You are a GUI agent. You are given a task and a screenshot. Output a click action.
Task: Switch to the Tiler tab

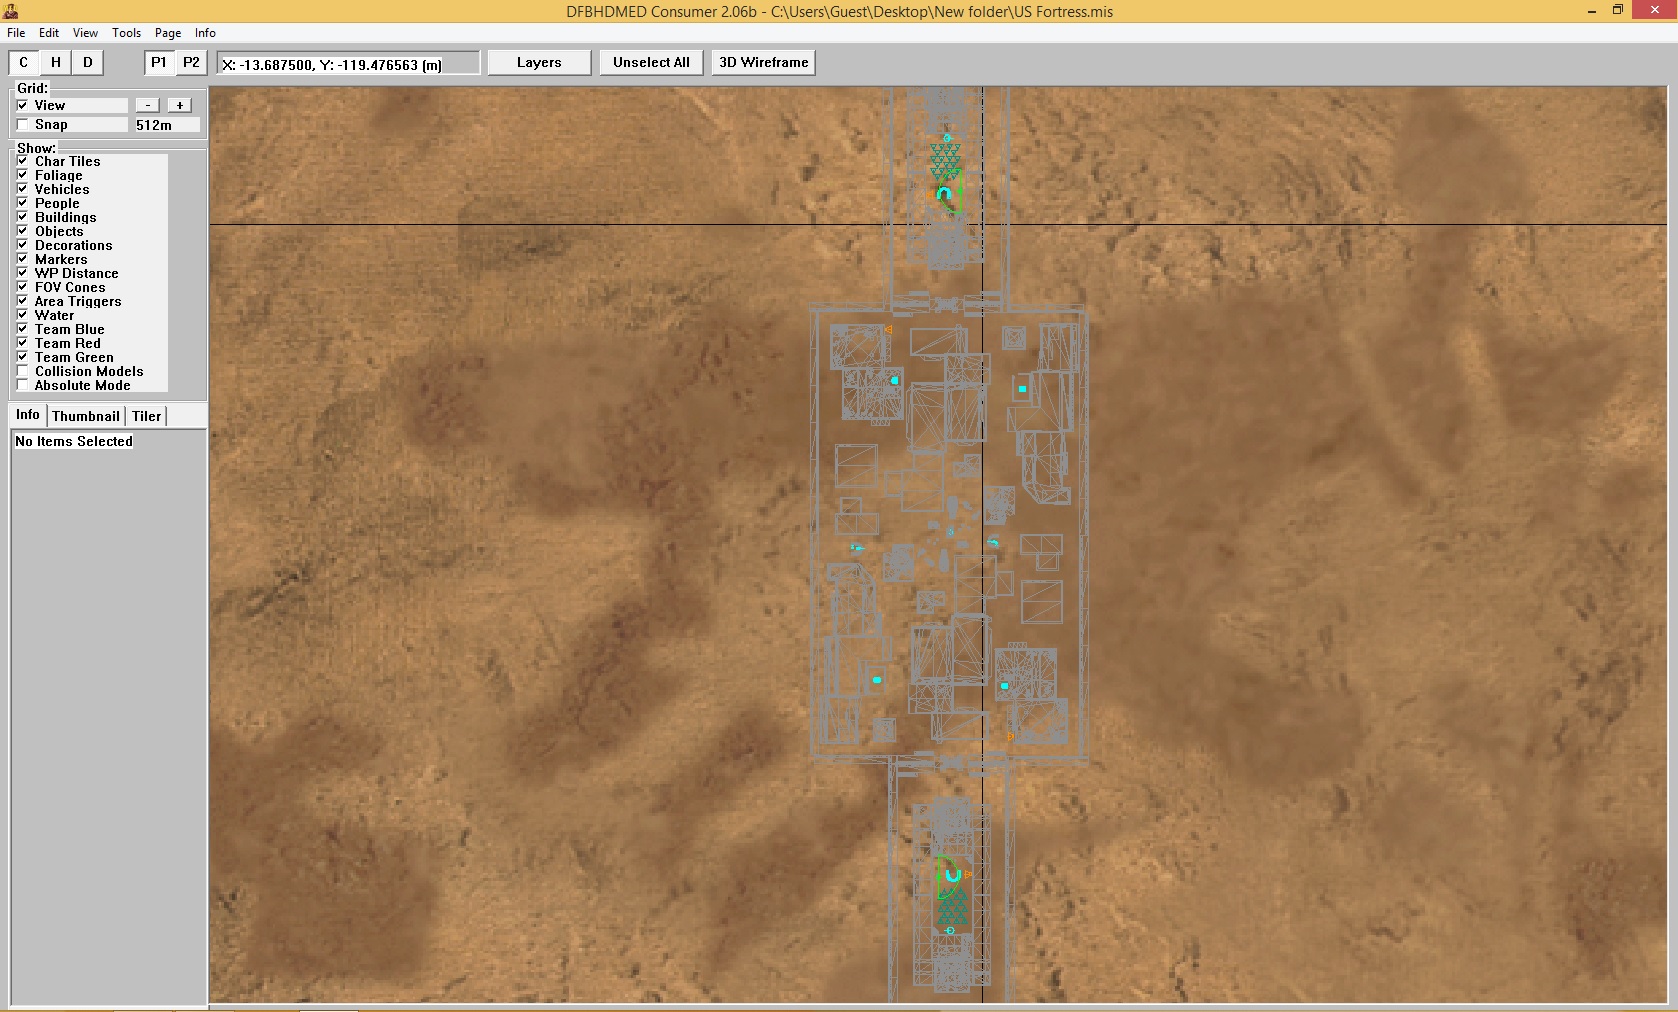pos(146,416)
